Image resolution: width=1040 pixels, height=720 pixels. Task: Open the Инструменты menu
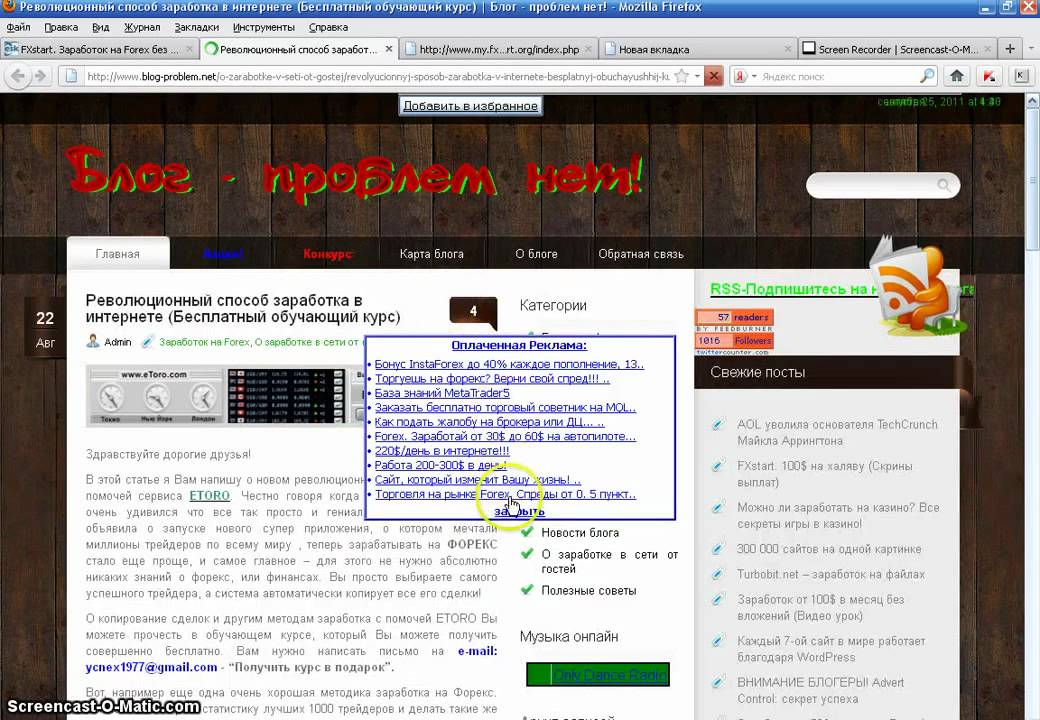pos(264,27)
